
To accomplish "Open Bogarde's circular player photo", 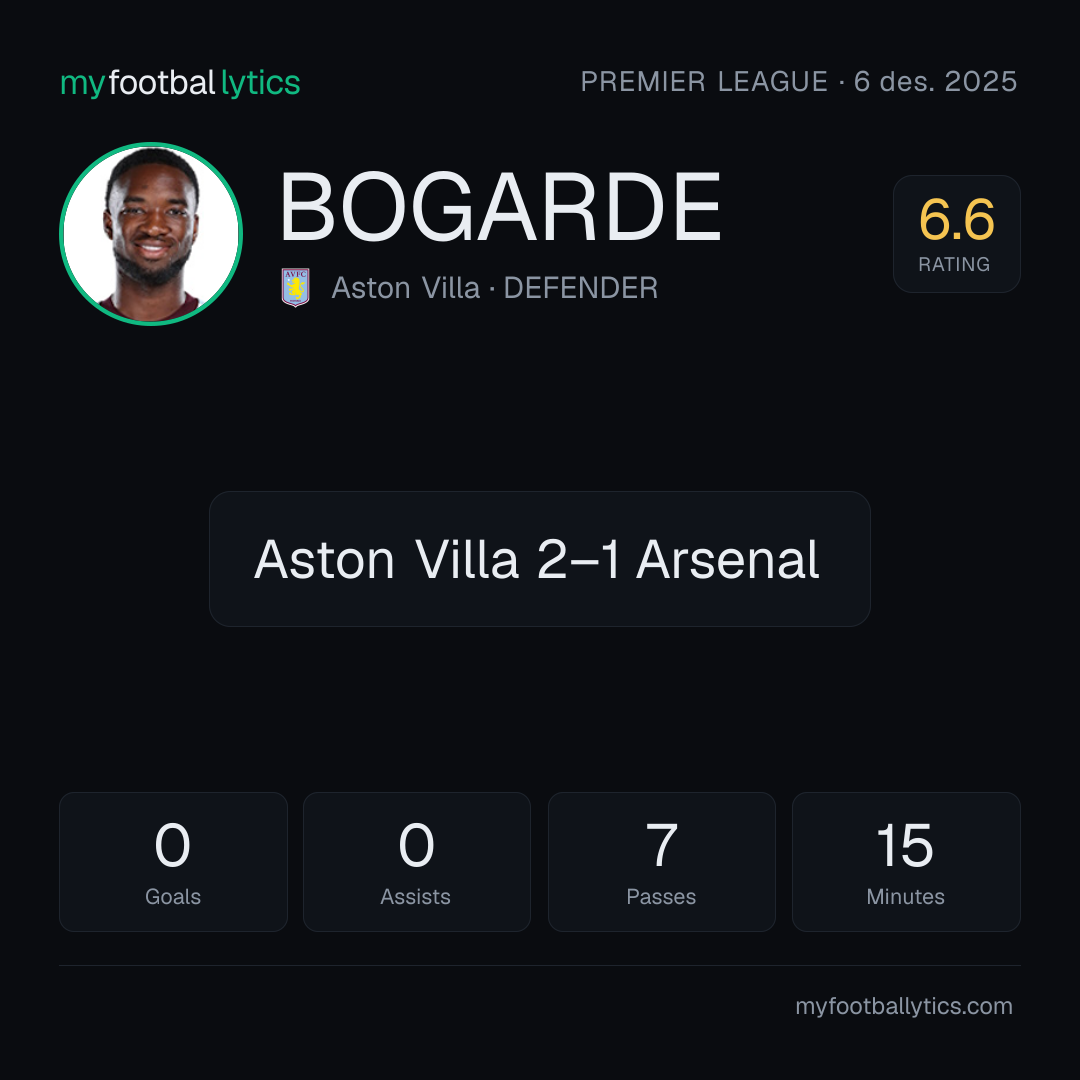I will 151,234.
